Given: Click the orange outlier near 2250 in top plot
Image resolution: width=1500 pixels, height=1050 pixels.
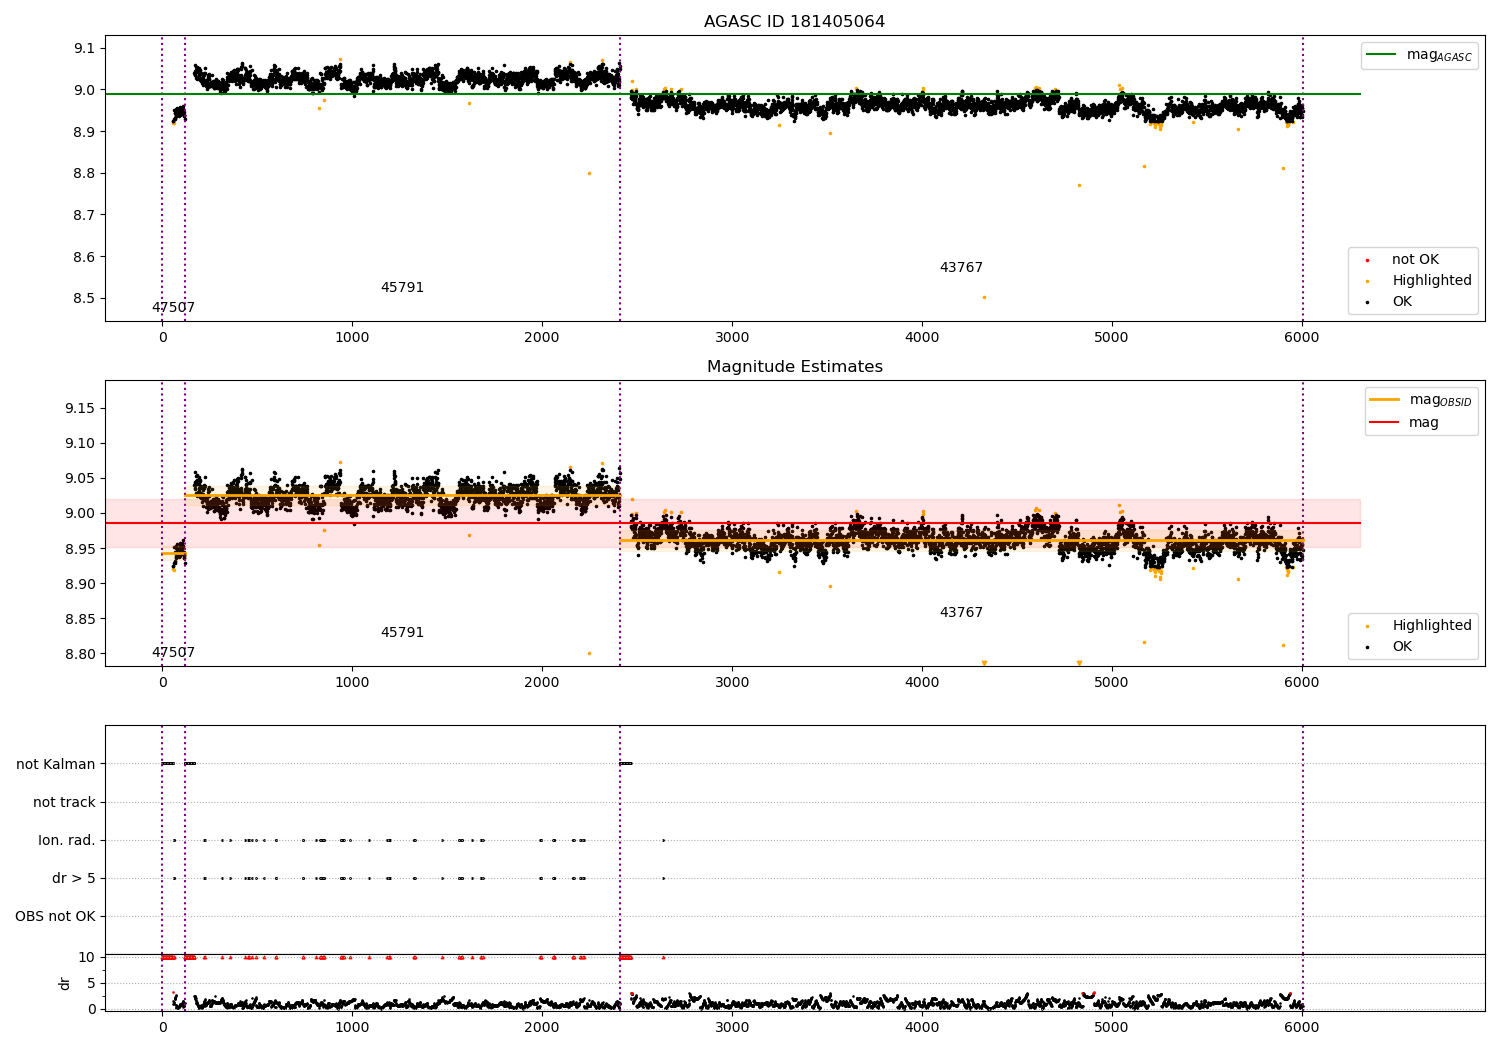Looking at the screenshot, I should [589, 173].
